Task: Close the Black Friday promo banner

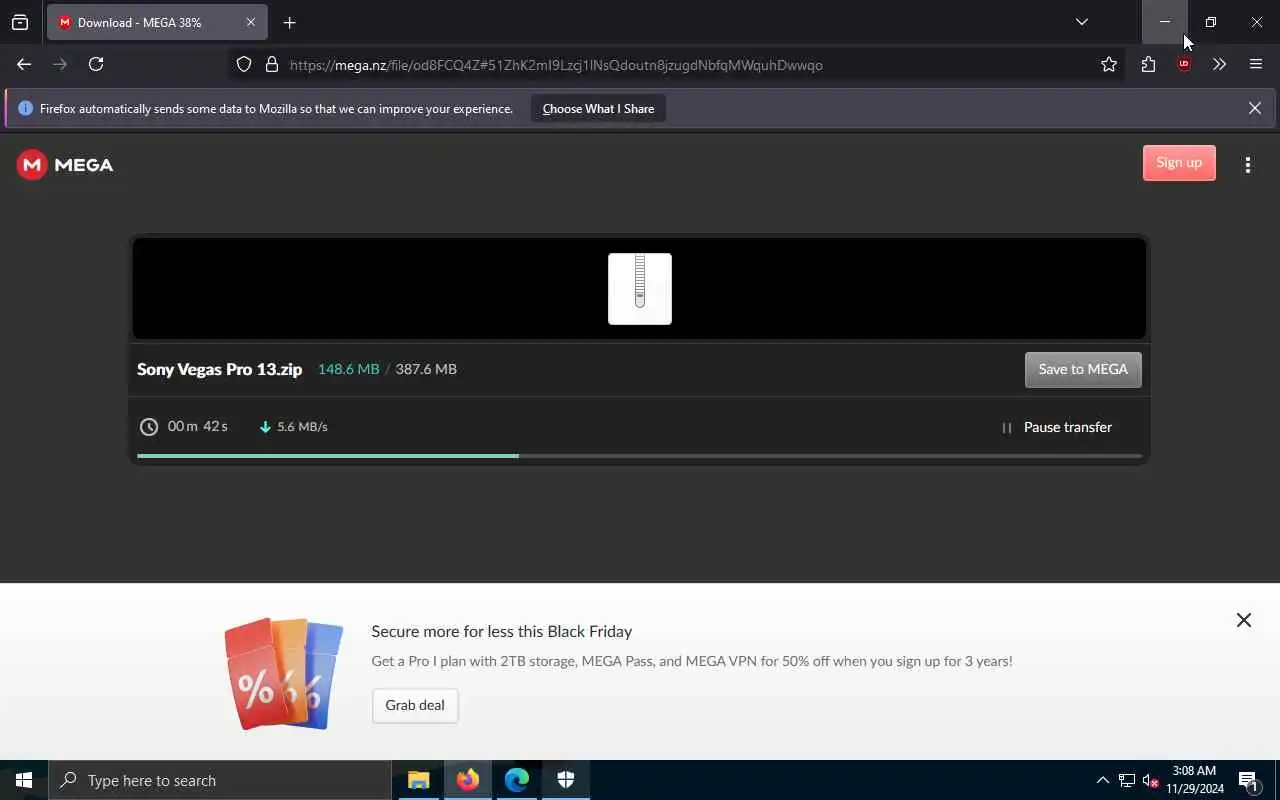Action: (1243, 620)
